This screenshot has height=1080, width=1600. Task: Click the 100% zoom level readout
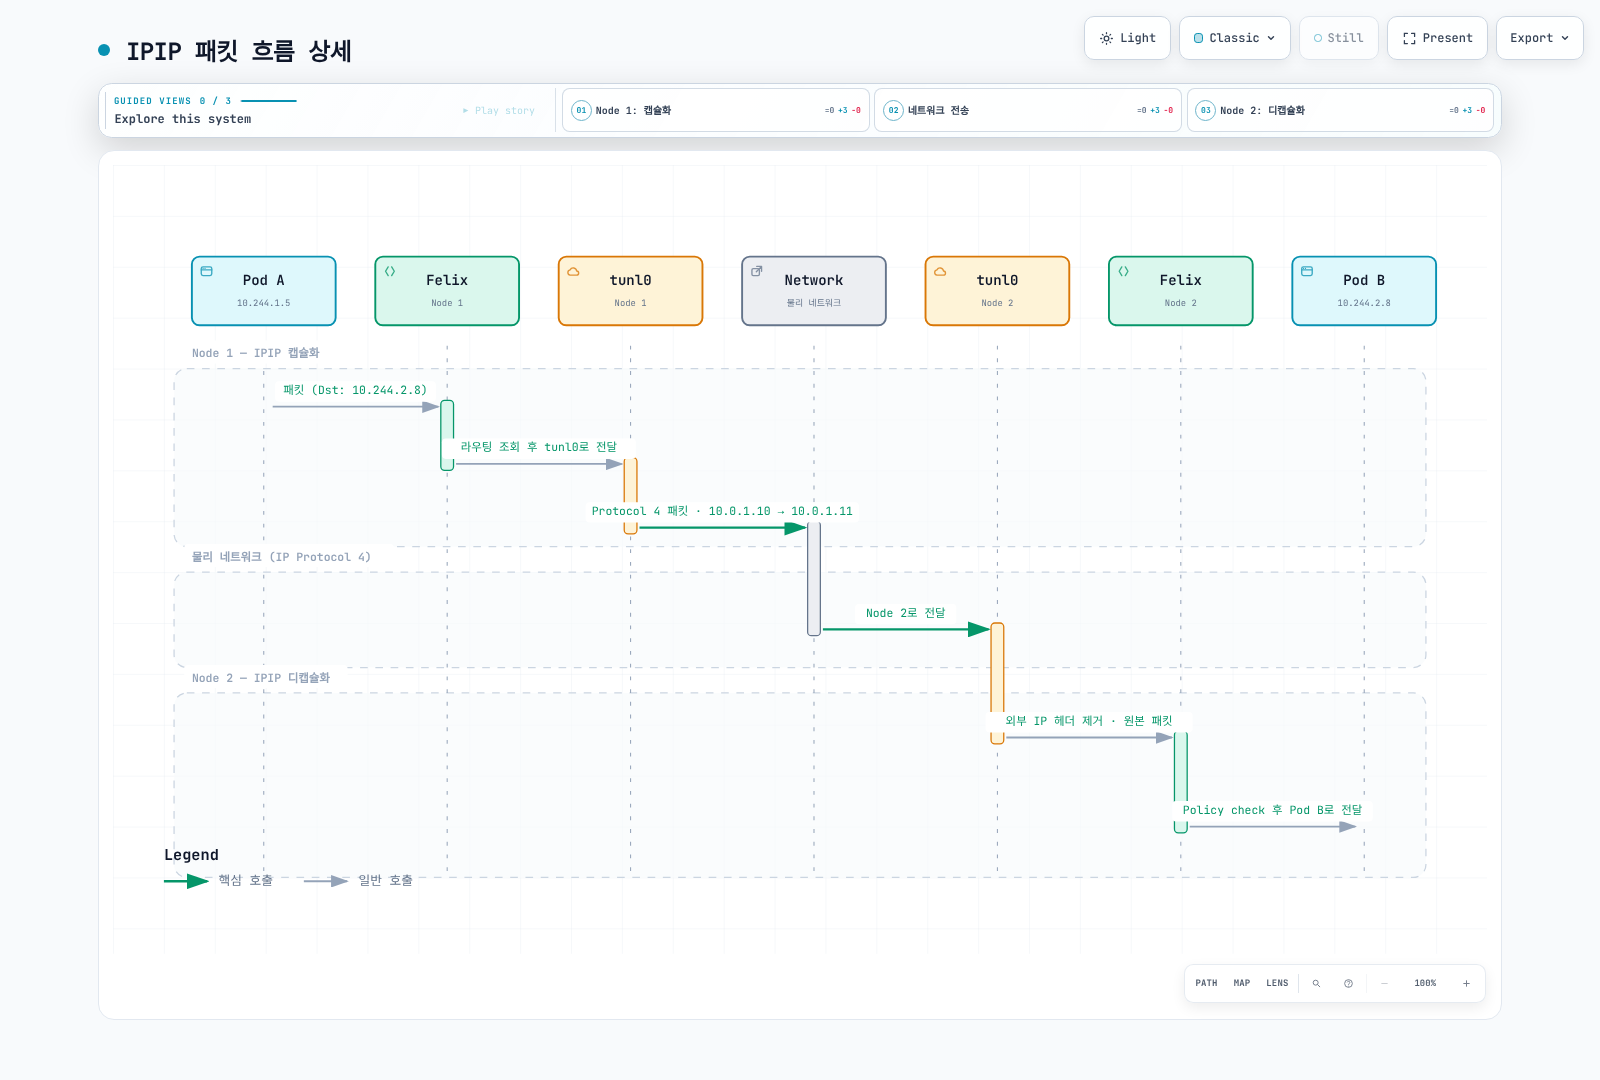[1425, 983]
